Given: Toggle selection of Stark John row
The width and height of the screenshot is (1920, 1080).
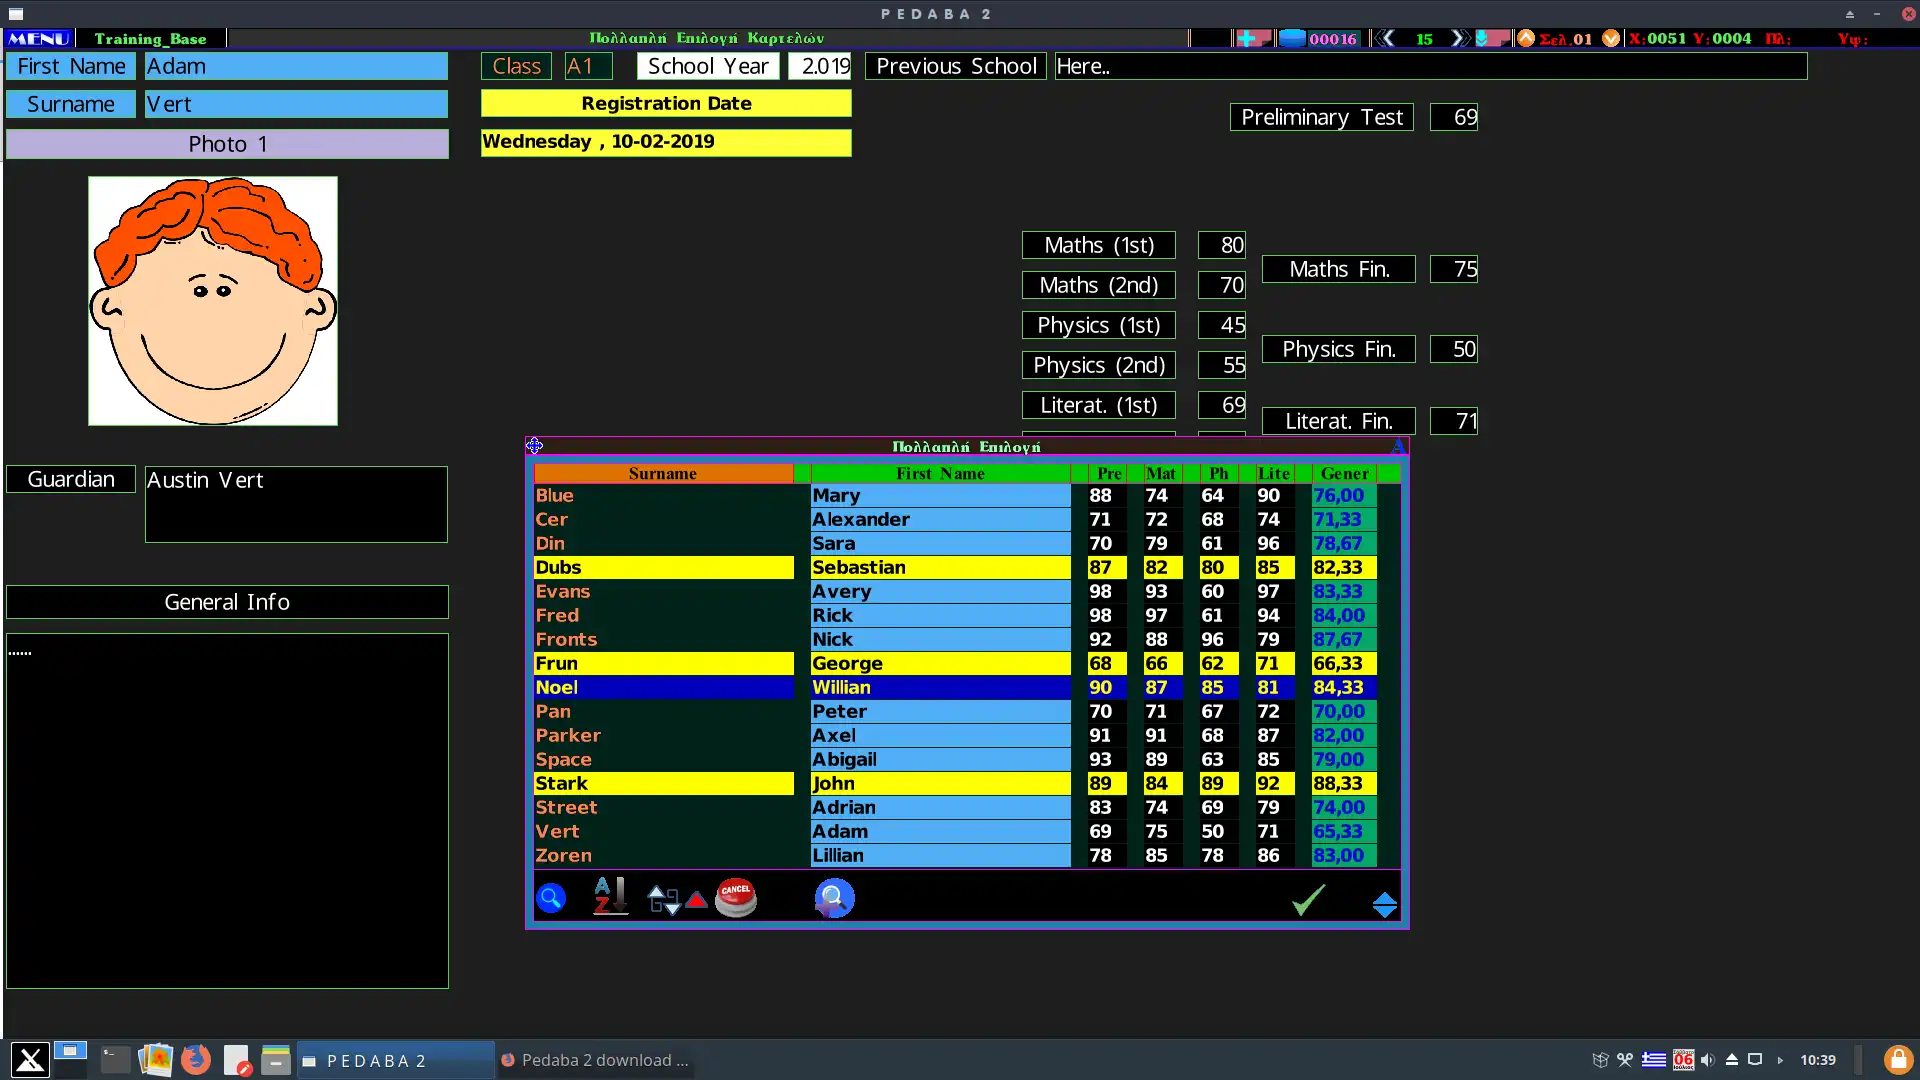Looking at the screenshot, I should (663, 784).
